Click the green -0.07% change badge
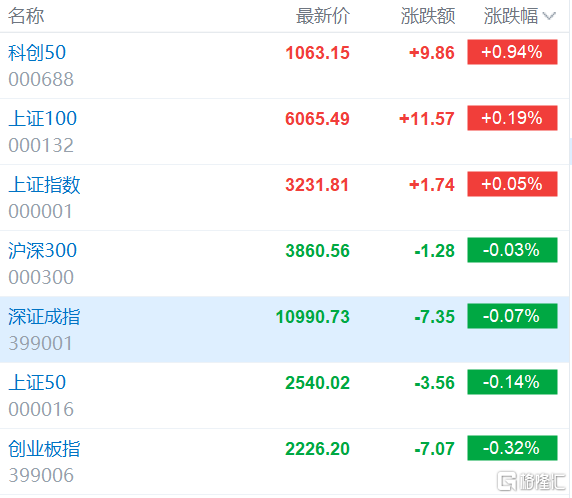This screenshot has height=498, width=572. coord(512,316)
